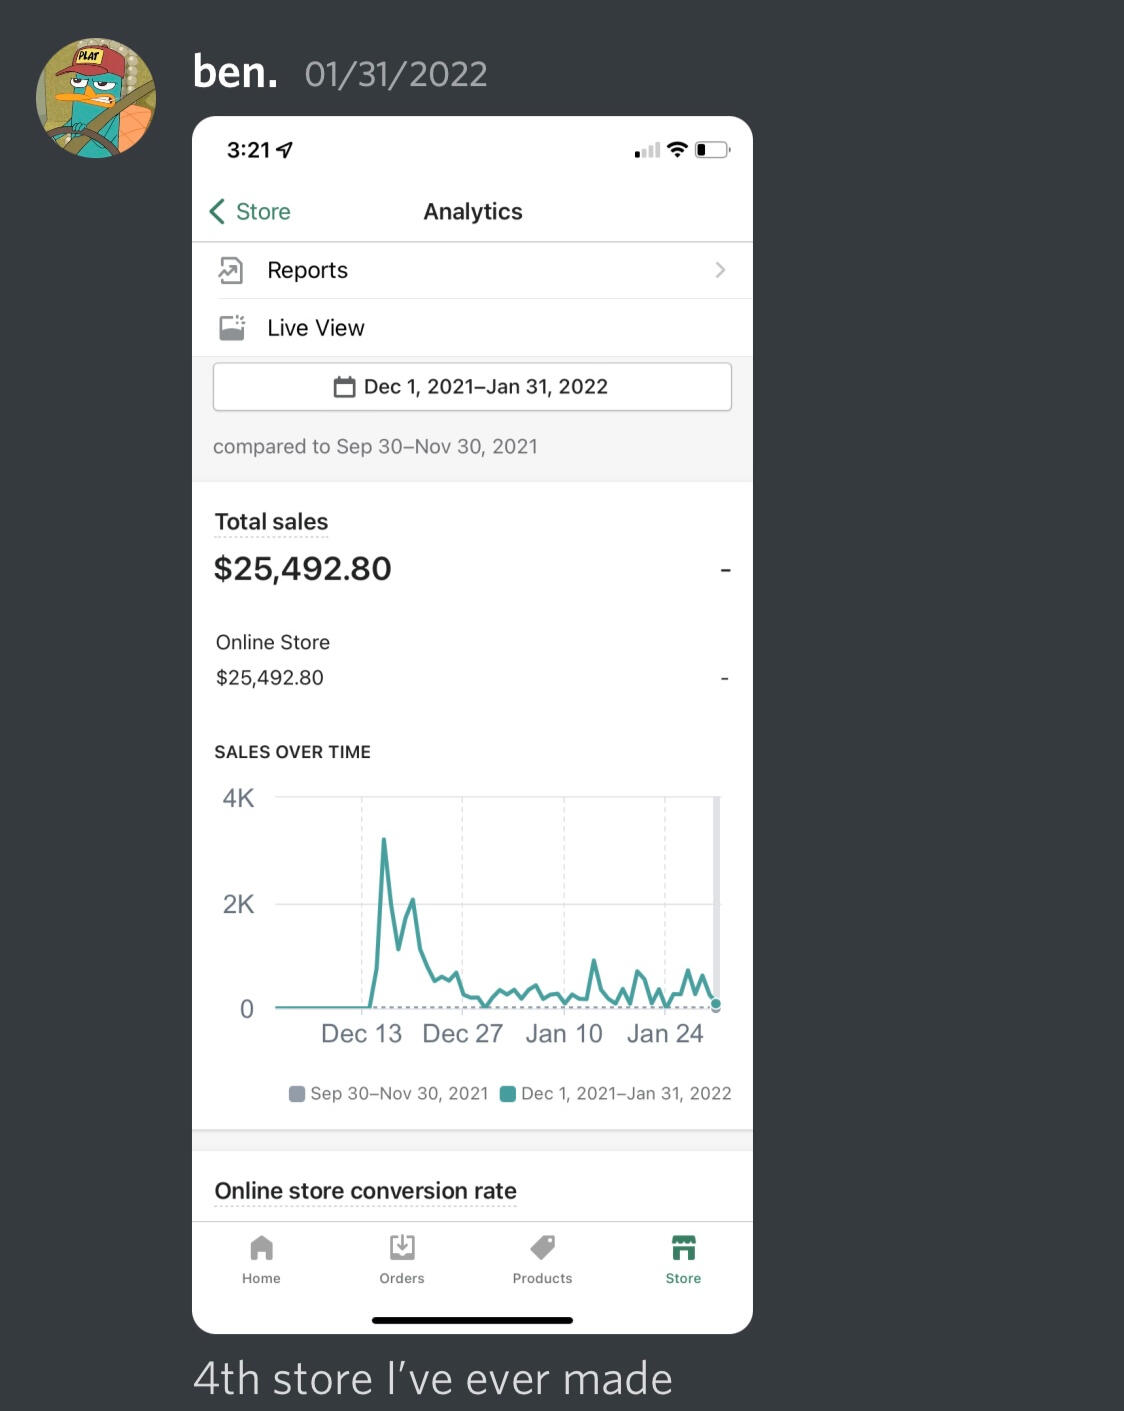Select the Store tab icon
This screenshot has height=1411, width=1124.
coord(683,1248)
